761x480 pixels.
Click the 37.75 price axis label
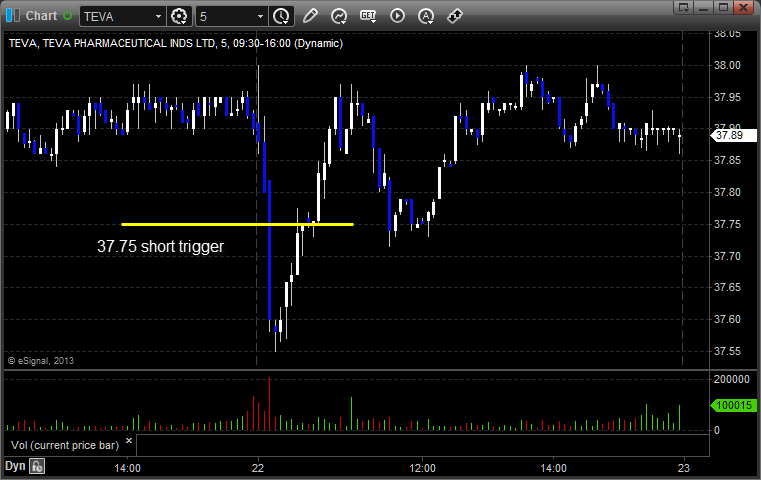coord(727,224)
